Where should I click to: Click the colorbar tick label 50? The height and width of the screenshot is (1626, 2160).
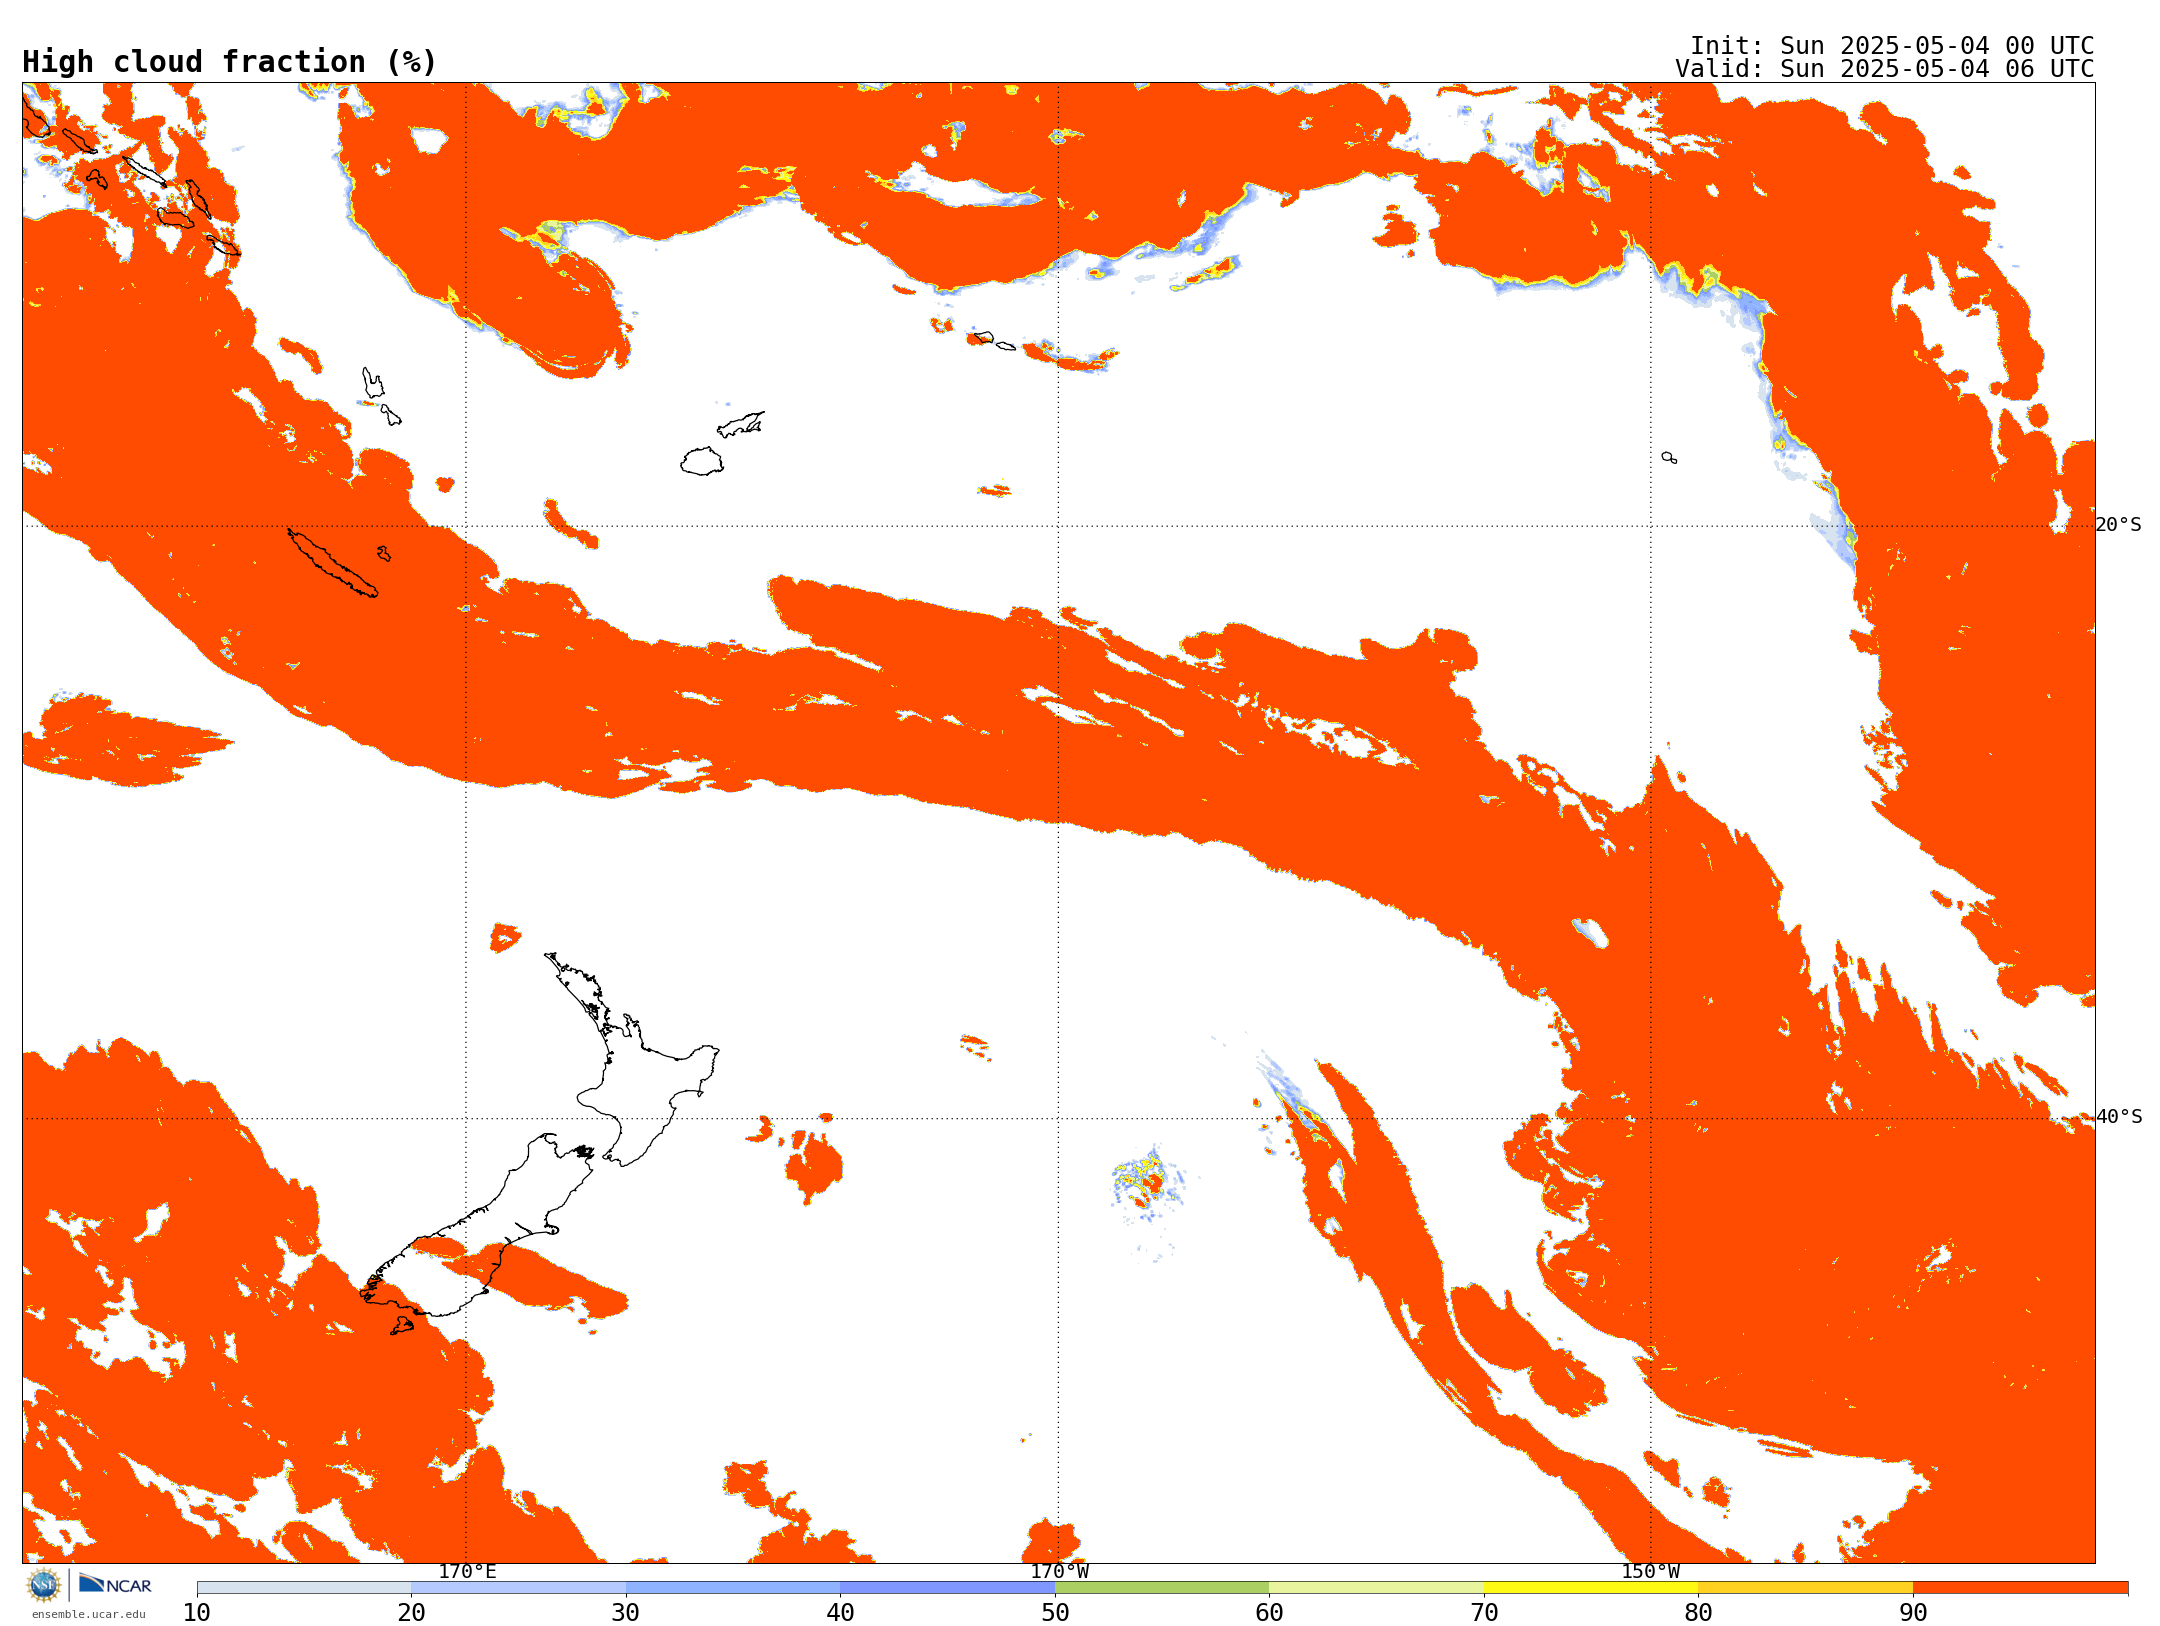(1055, 1613)
